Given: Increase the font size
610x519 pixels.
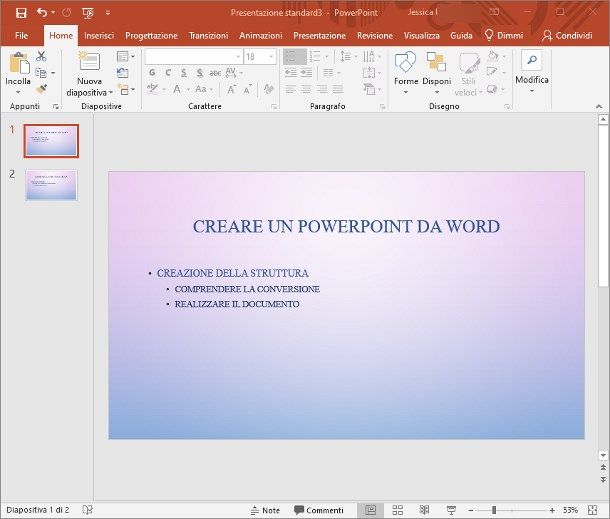Looking at the screenshot, I should pos(231,89).
